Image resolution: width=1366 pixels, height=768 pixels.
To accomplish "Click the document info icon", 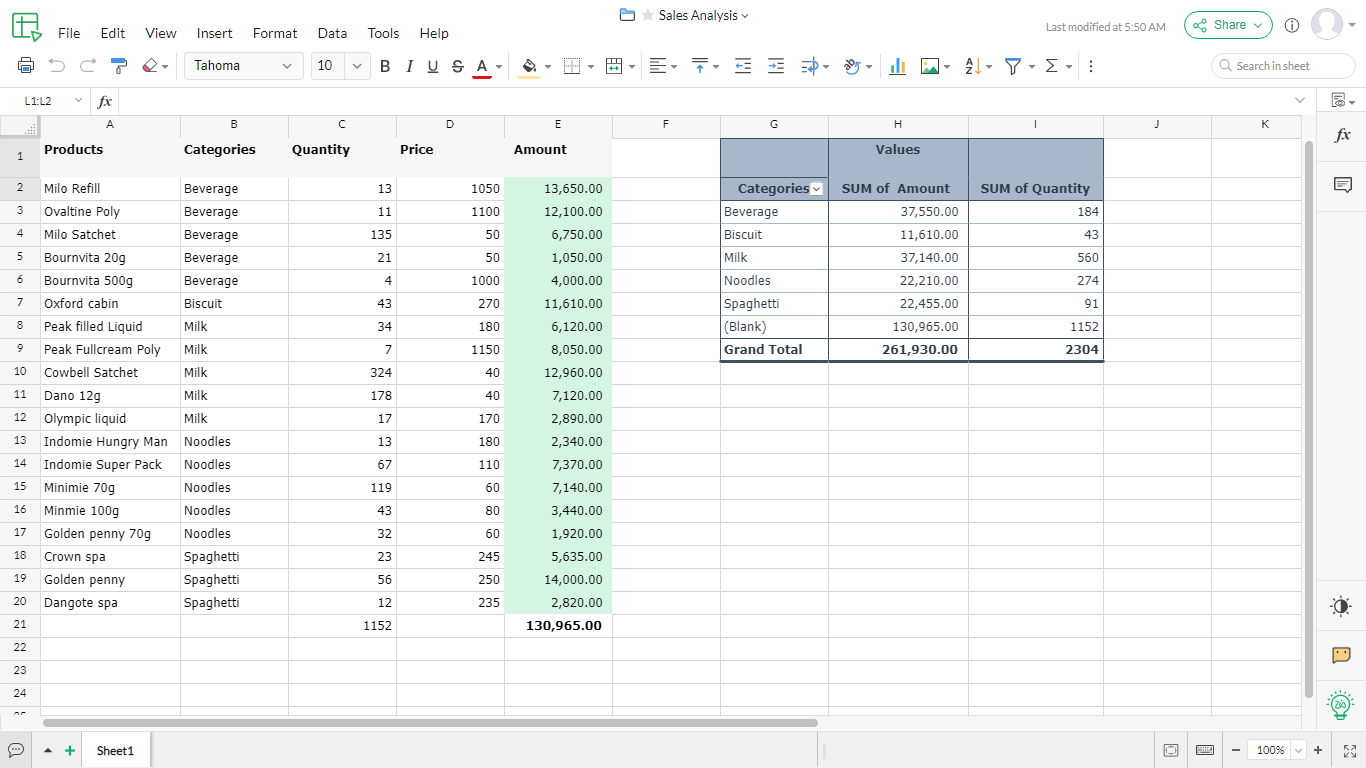I will (1291, 25).
